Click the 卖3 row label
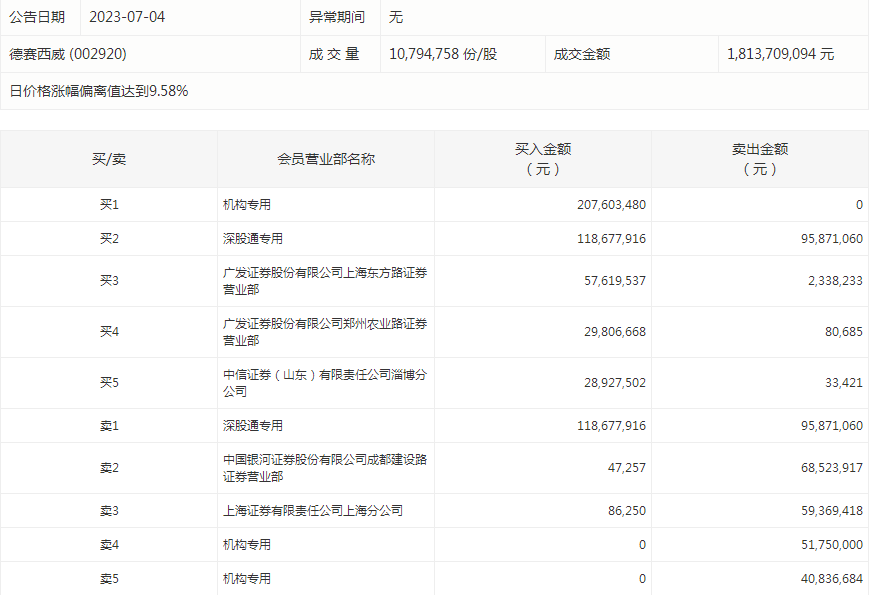Screen dimensions: 869x595 click(x=109, y=510)
